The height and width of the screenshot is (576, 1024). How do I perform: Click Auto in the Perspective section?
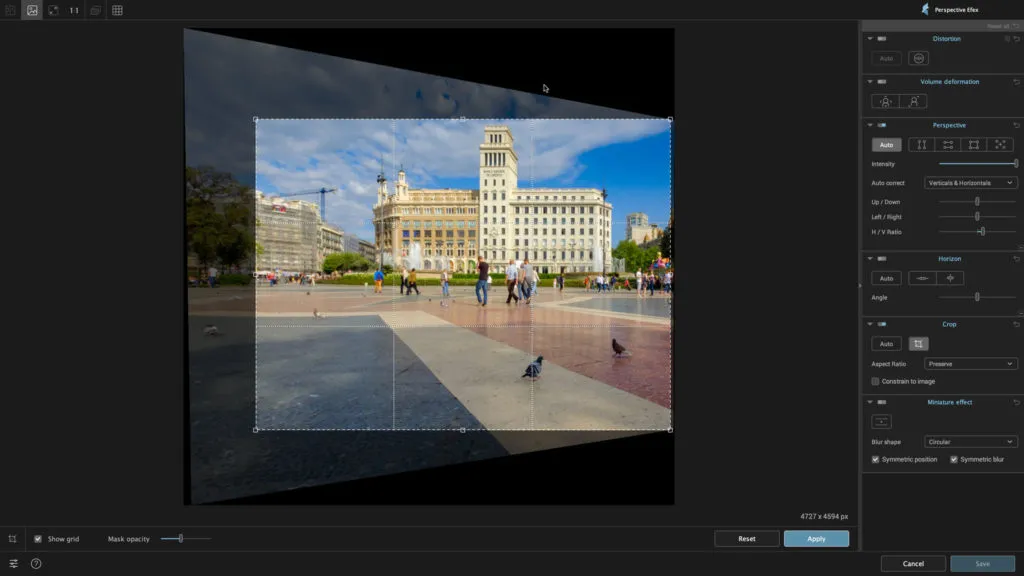point(886,144)
